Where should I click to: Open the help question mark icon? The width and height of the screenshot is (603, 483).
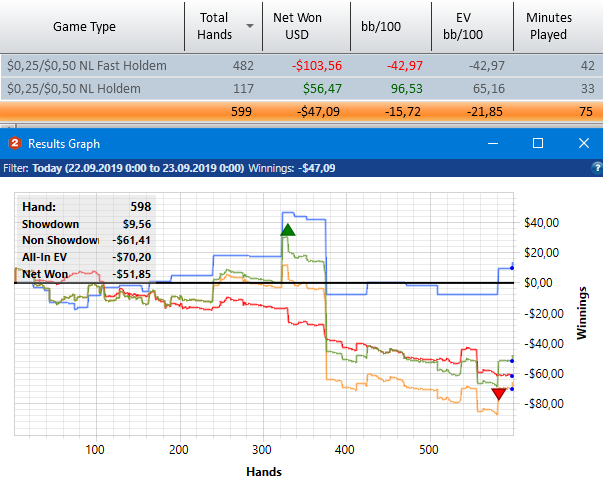tap(597, 168)
